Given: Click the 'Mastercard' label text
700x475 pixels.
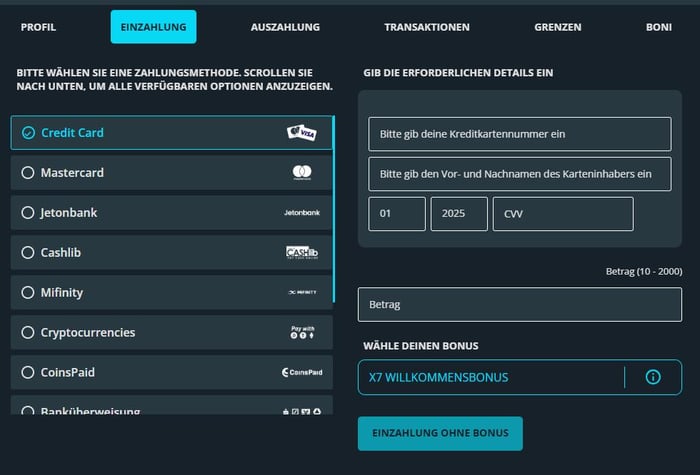Looking at the screenshot, I should (72, 173).
